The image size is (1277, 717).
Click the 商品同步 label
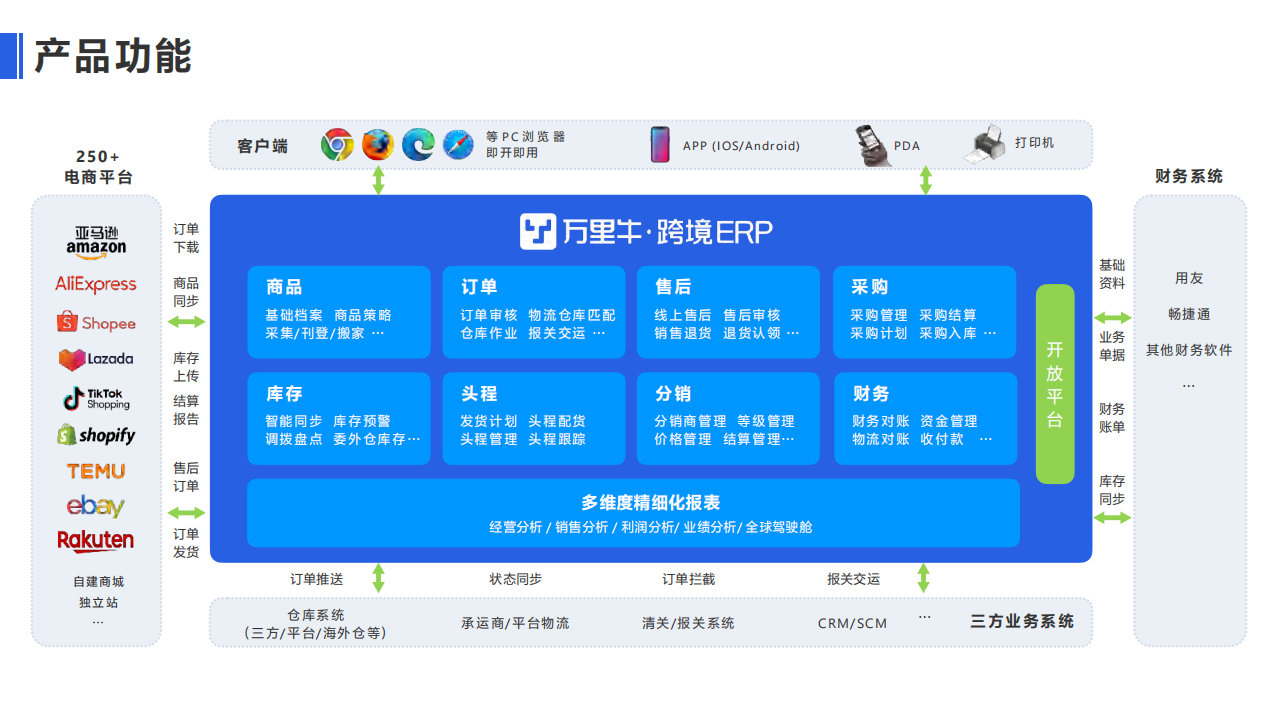coord(186,292)
